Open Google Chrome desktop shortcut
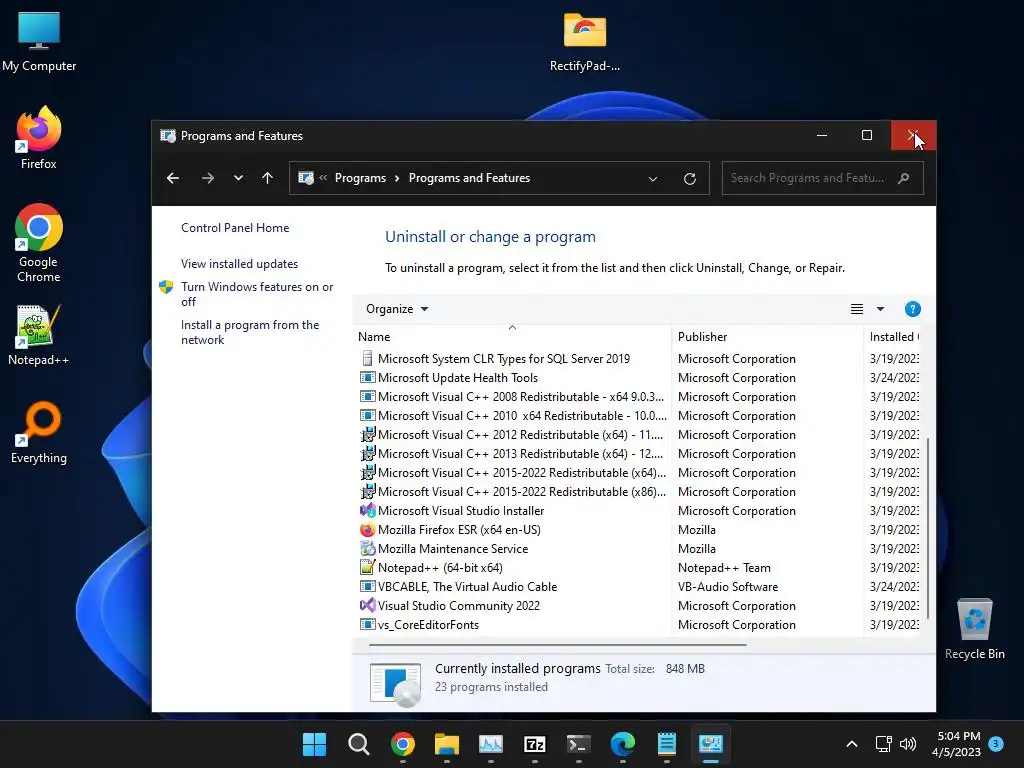The width and height of the screenshot is (1024, 768). coord(39,243)
